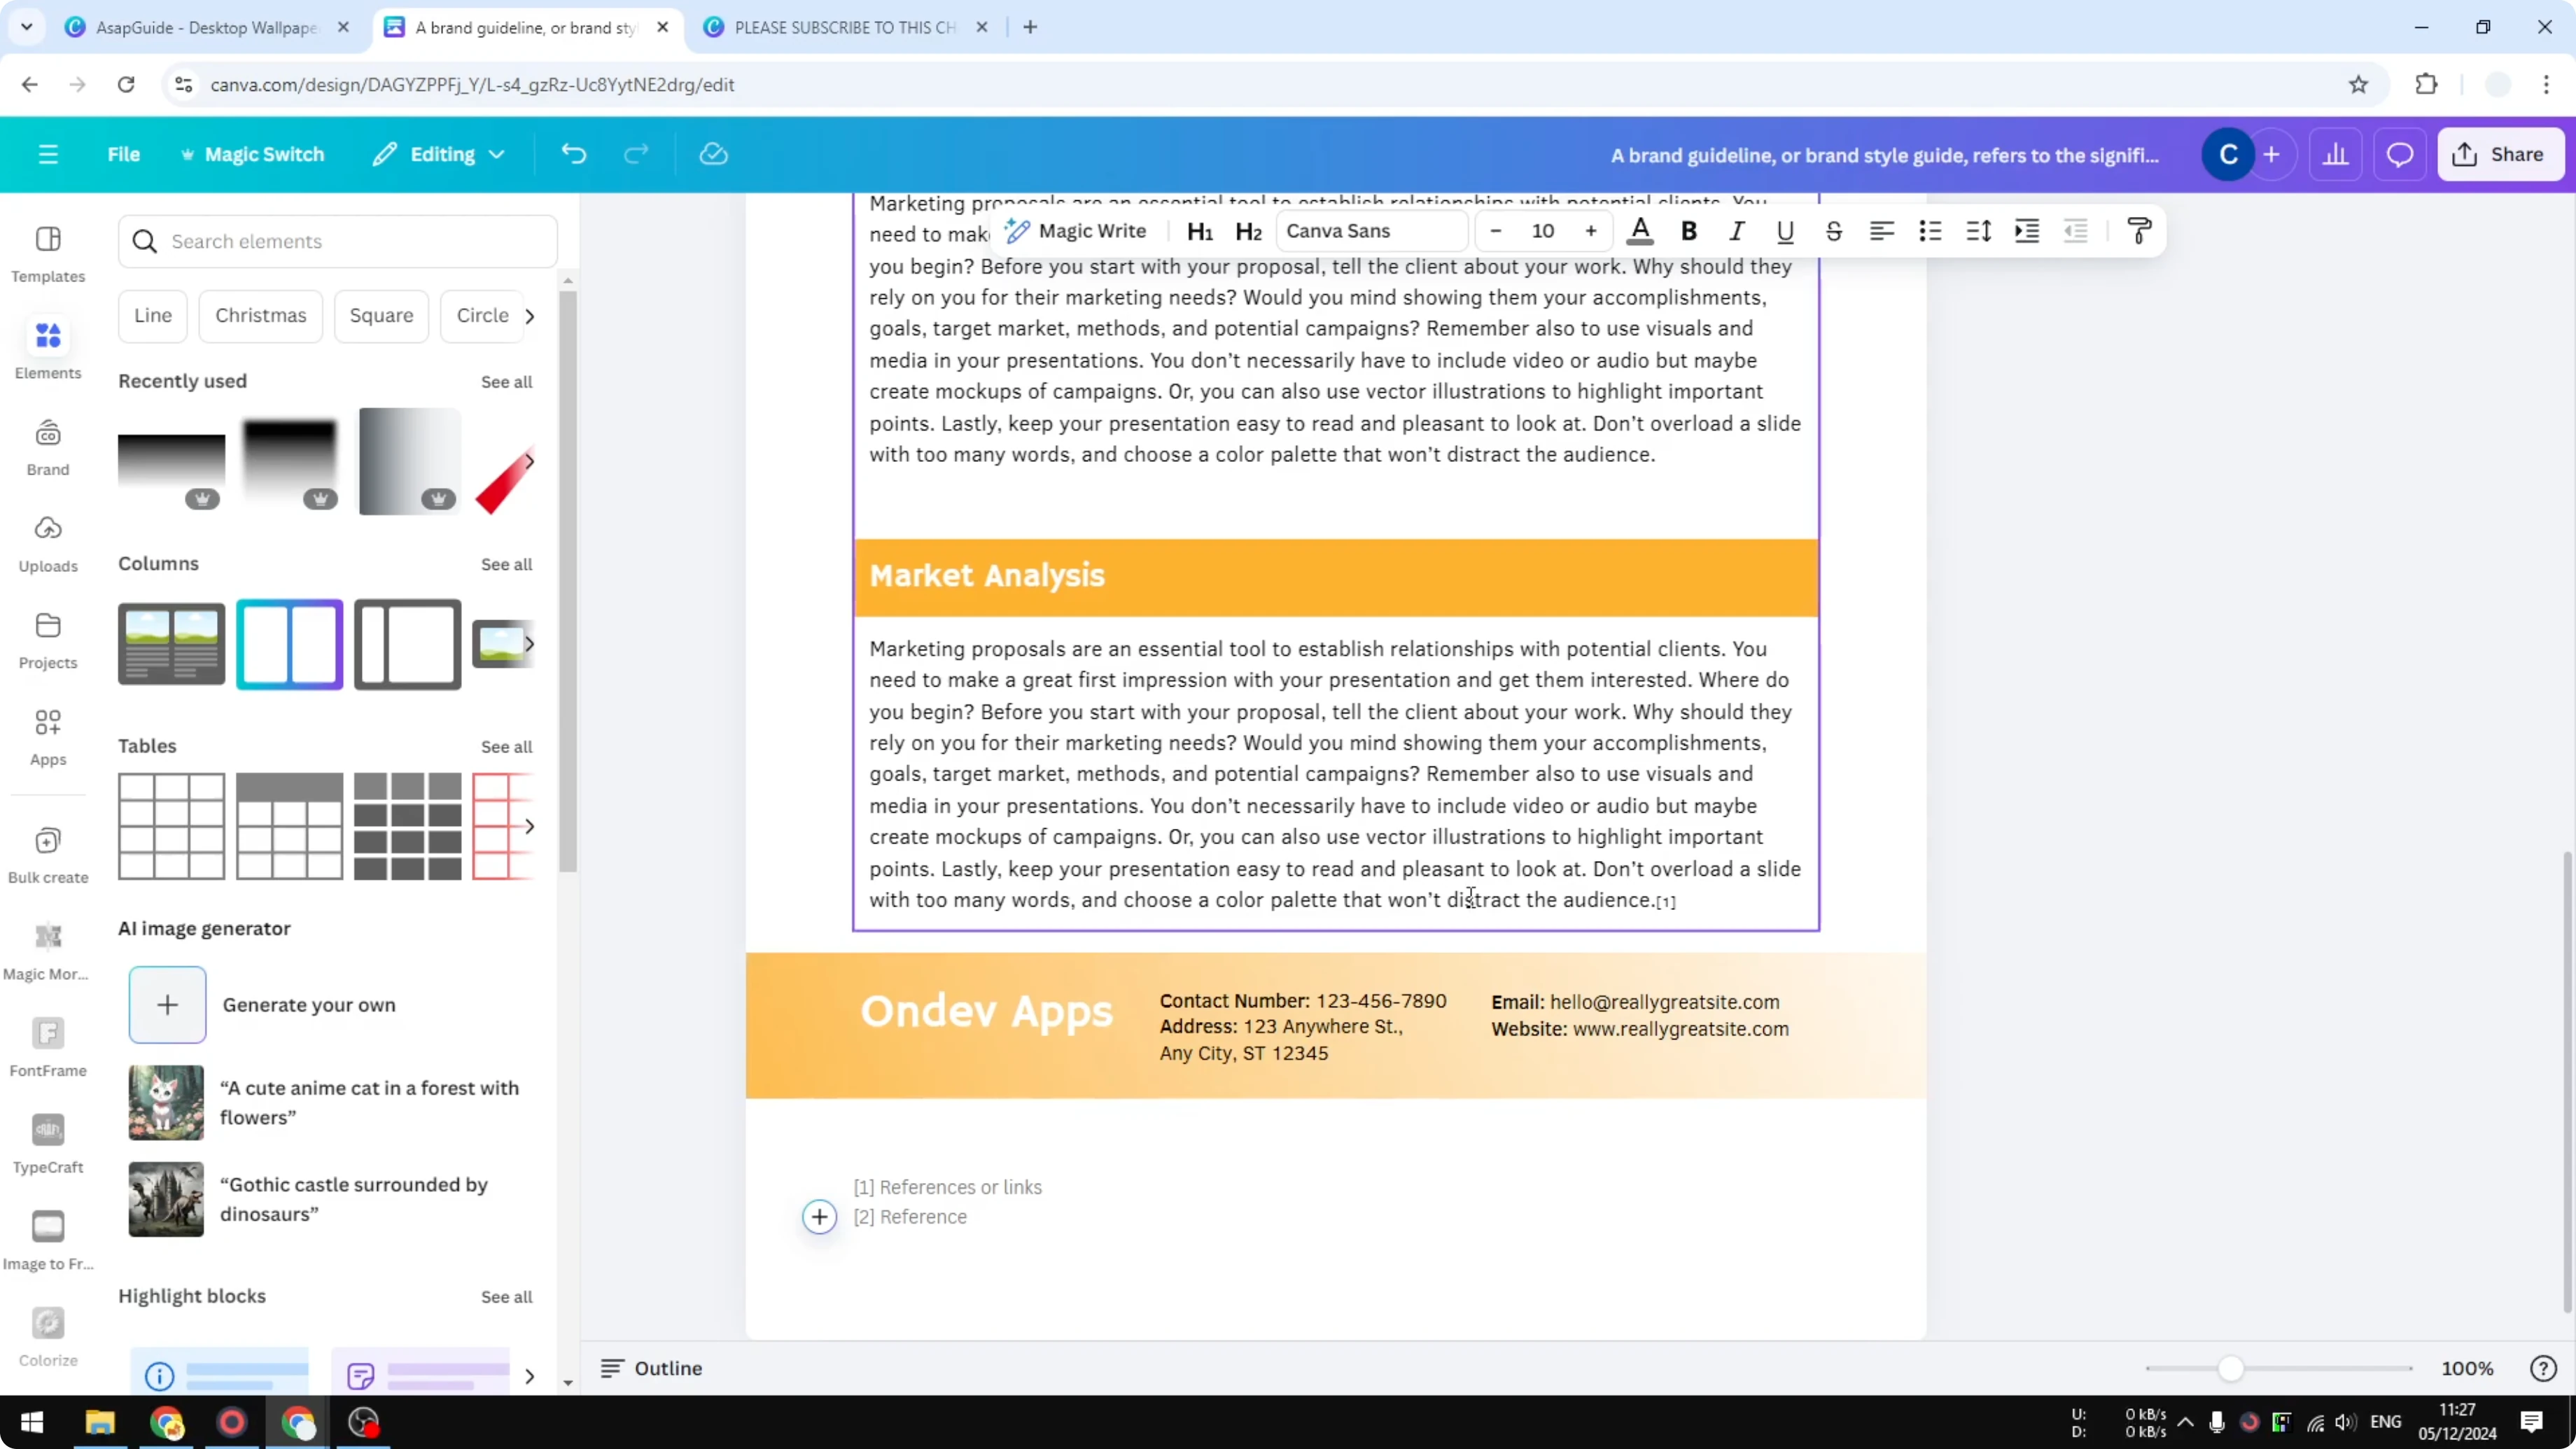See all Tables elements
Screen dimensions: 2576x1449
coord(506,746)
